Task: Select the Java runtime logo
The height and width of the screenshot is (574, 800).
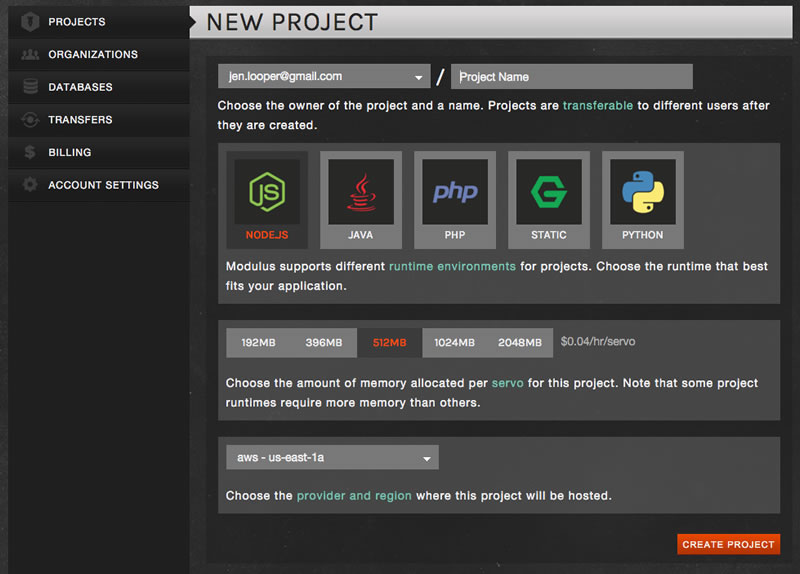Action: [x=361, y=192]
